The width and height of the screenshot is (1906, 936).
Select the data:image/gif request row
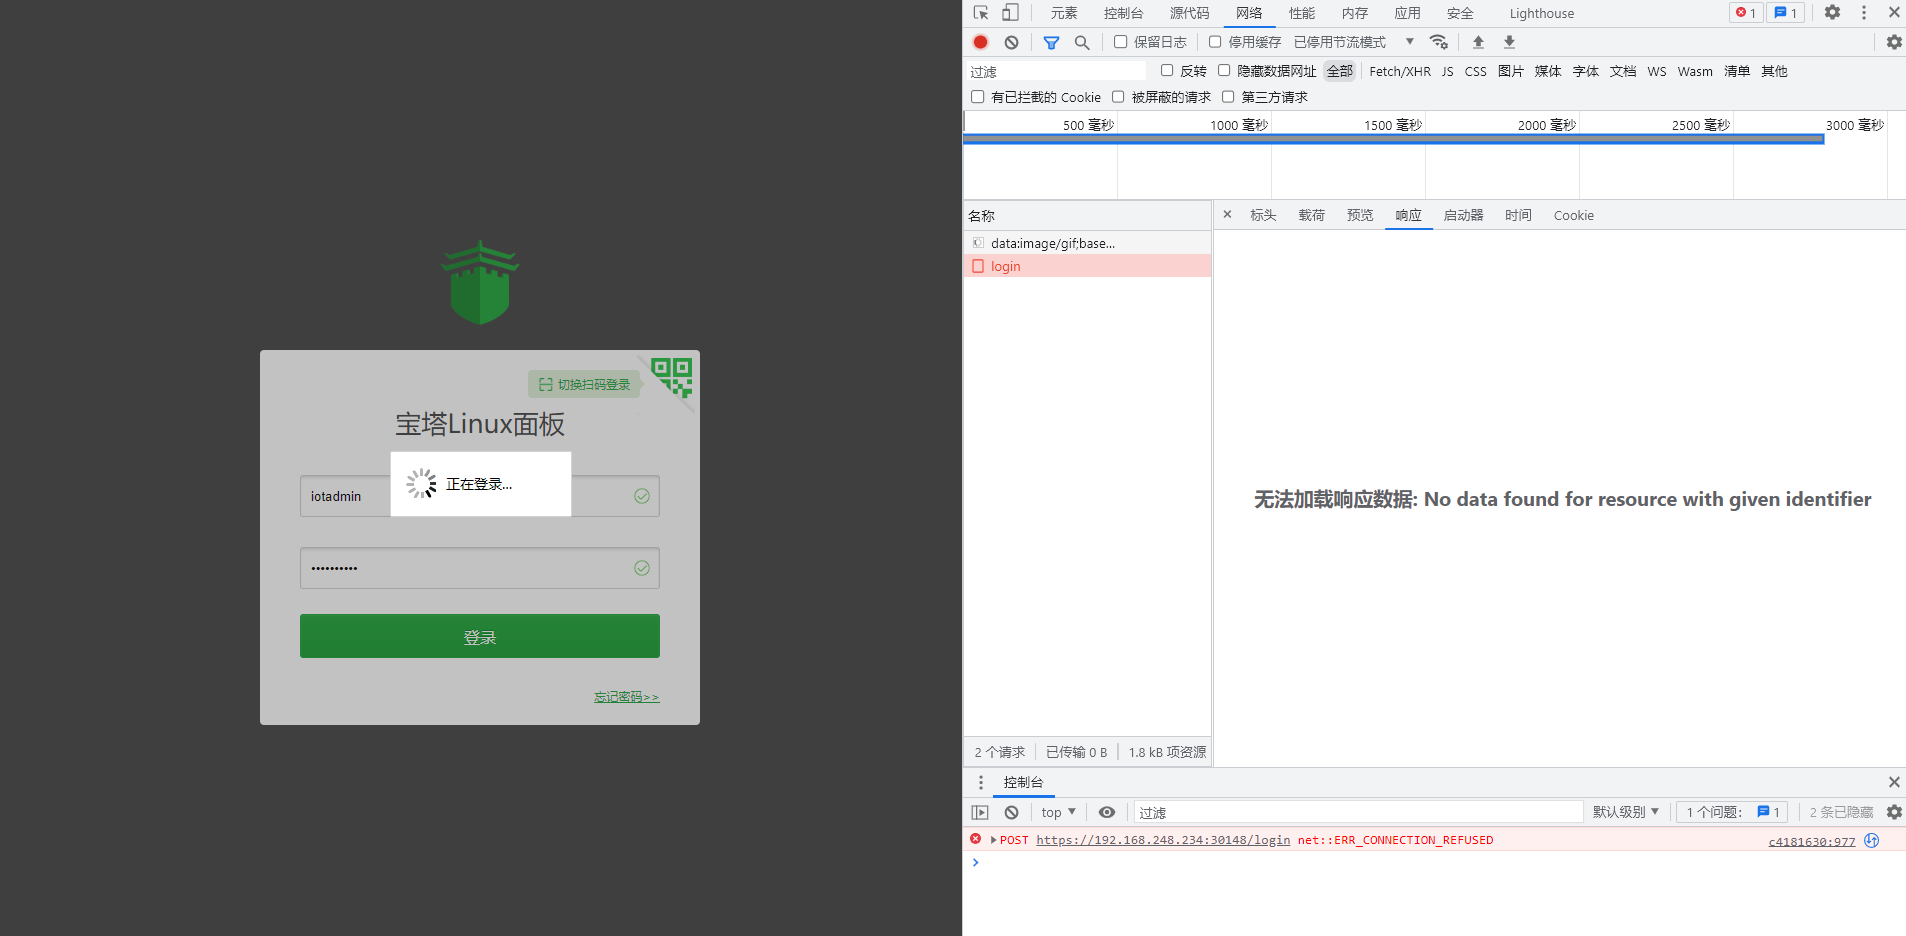[1087, 243]
